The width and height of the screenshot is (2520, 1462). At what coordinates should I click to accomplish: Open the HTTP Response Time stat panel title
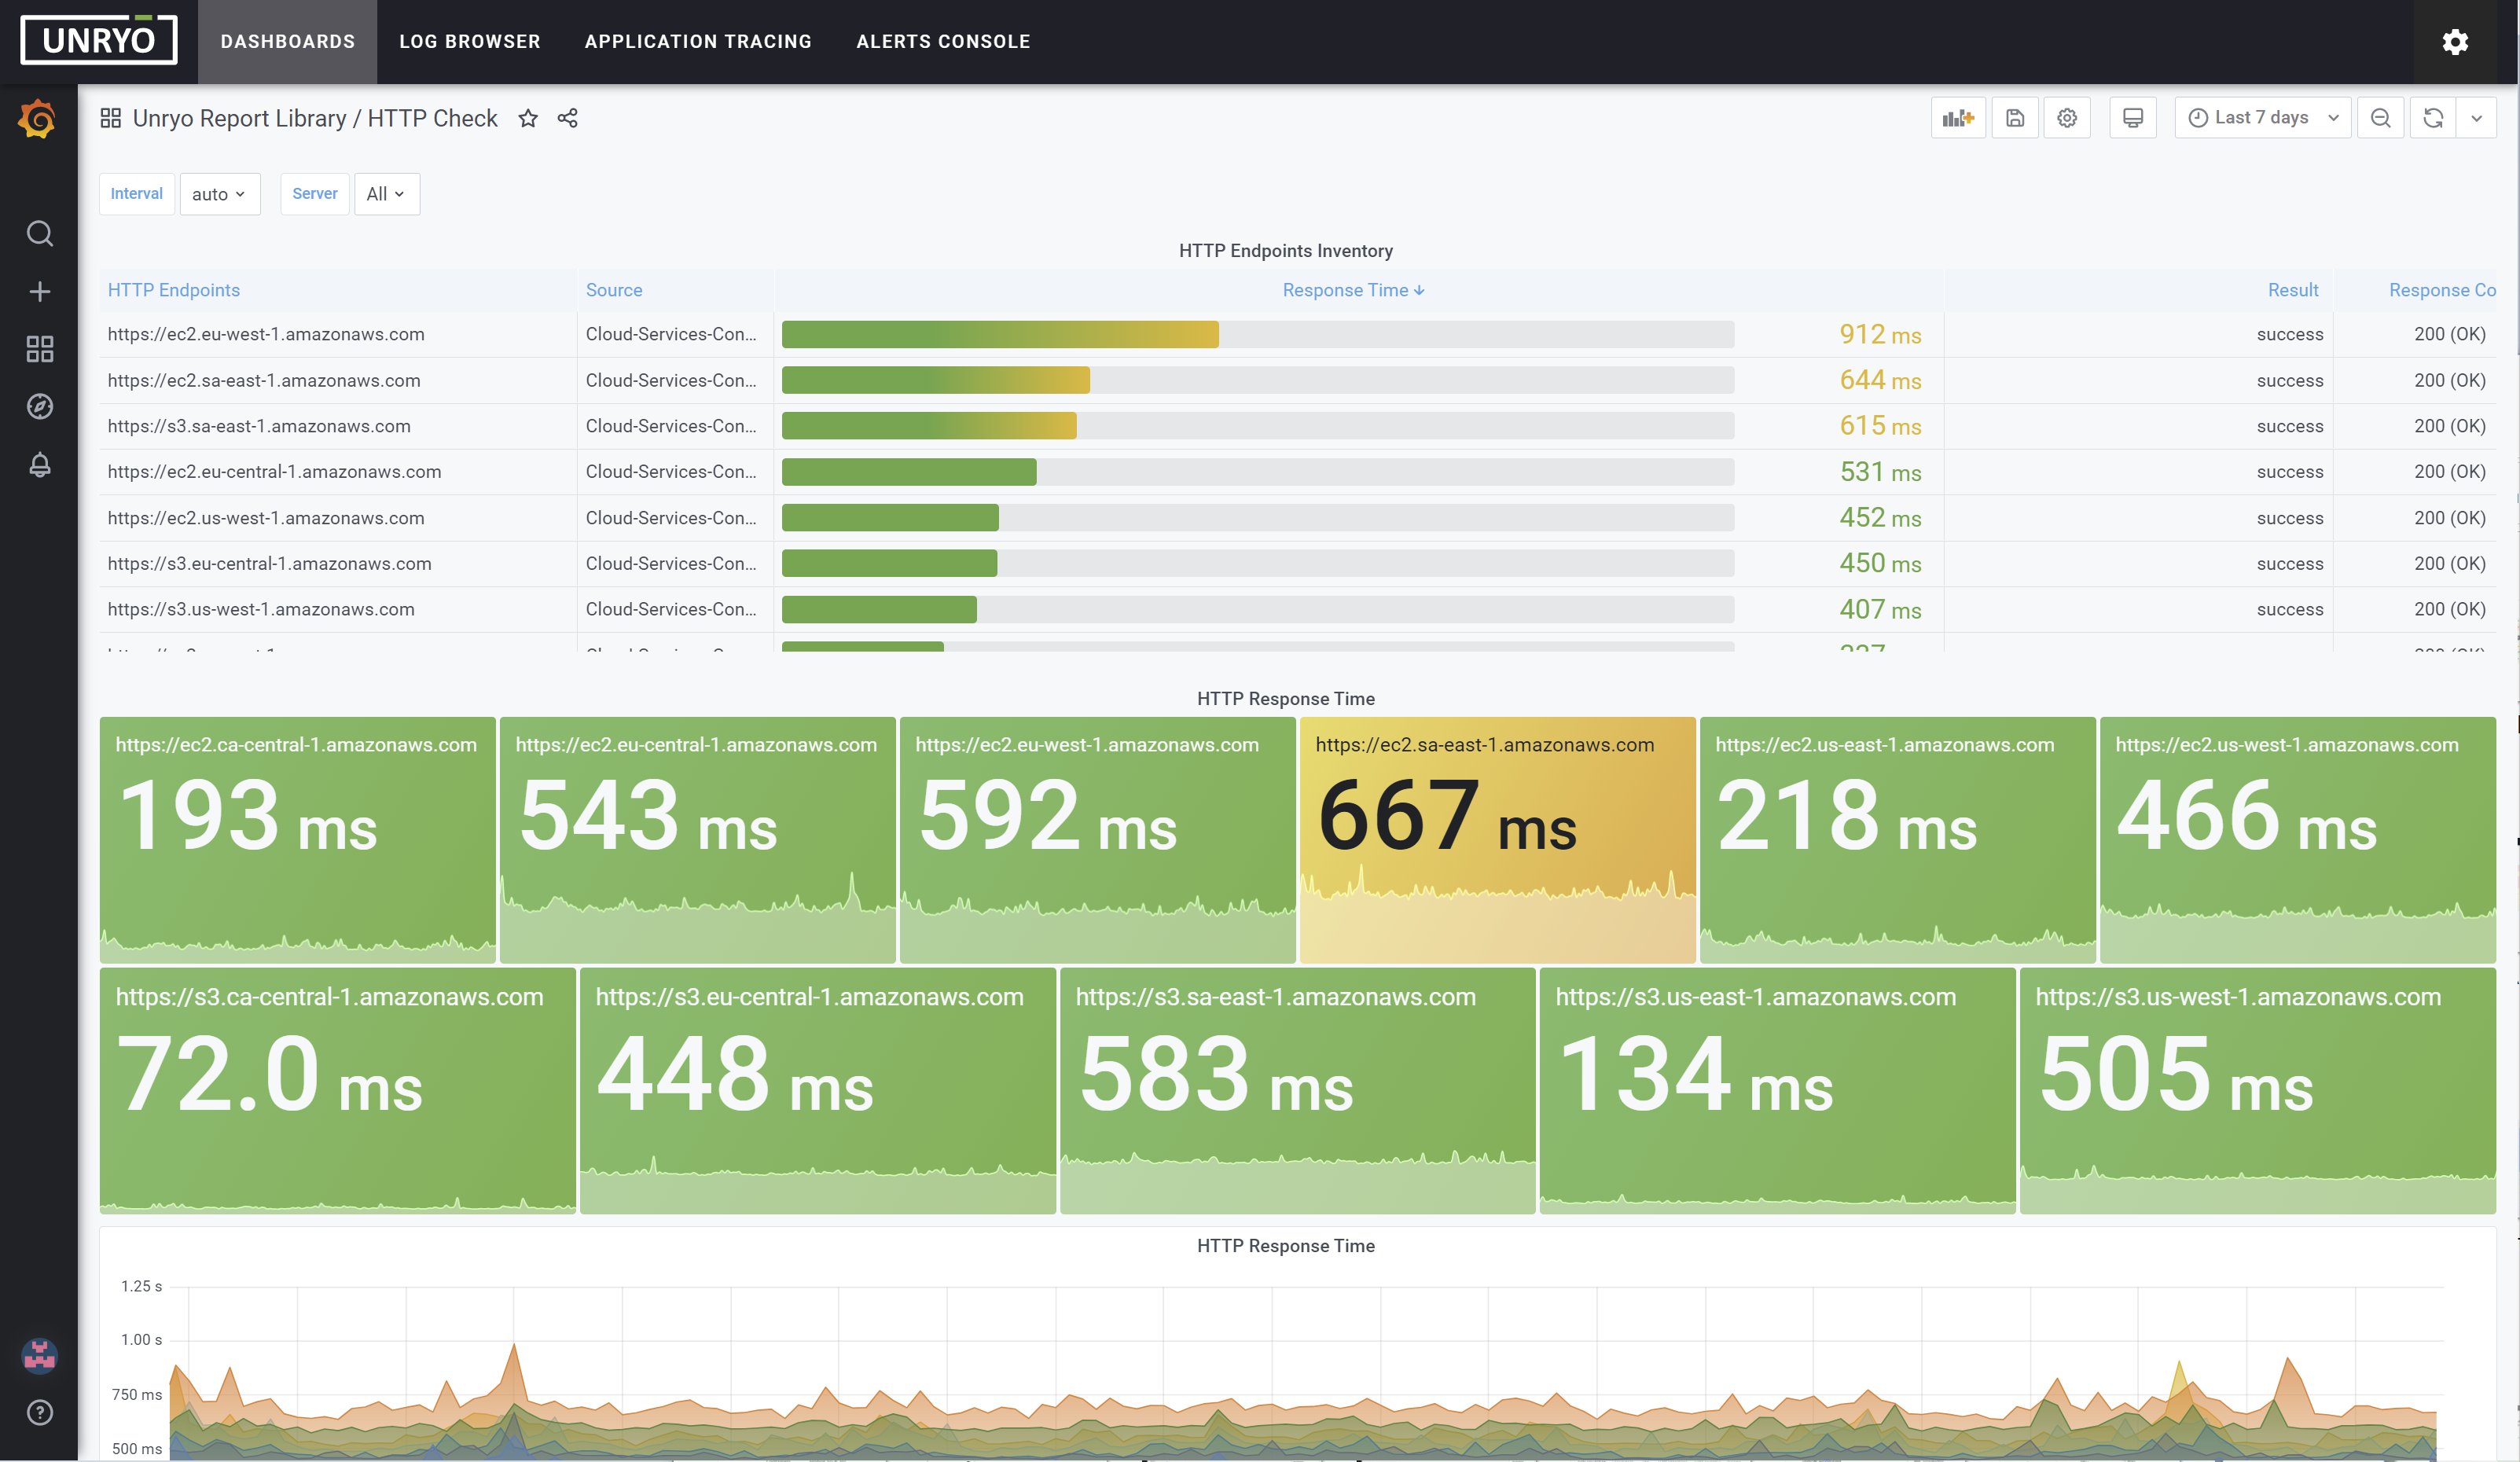coord(1286,699)
